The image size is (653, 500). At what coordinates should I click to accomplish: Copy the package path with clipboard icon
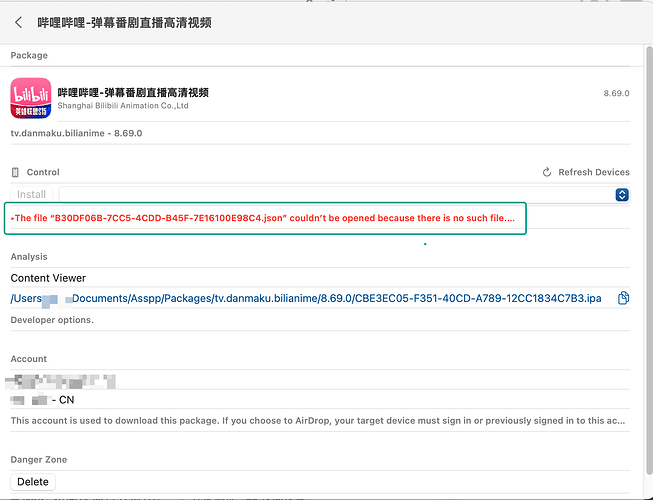click(623, 298)
